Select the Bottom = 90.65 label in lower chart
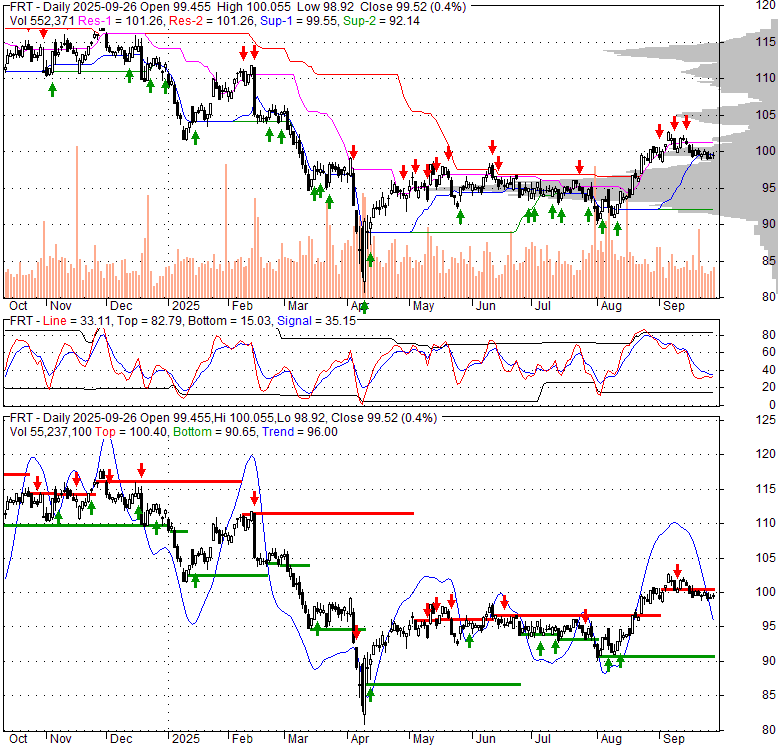 tap(214, 432)
